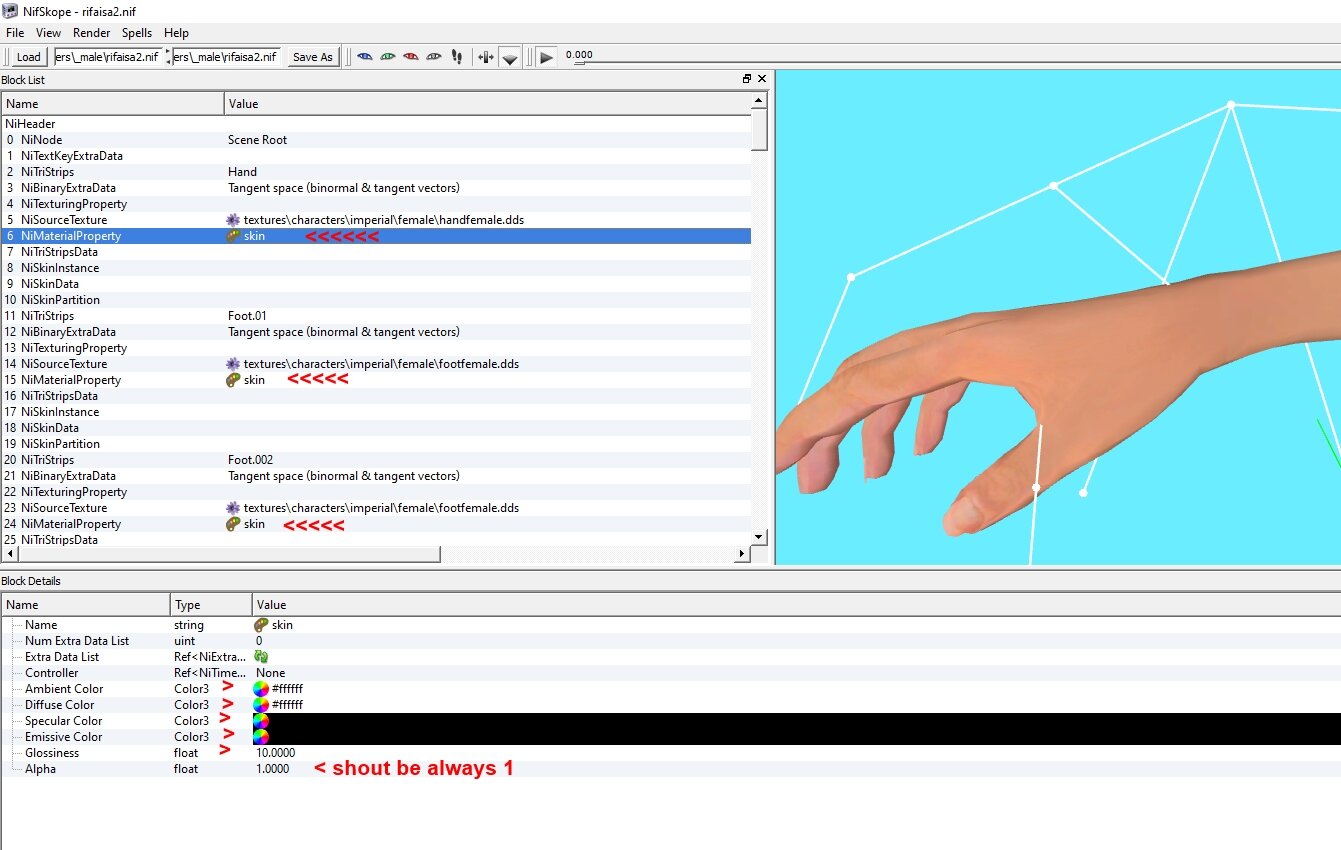Click the texture flower icon in handfemale.dds row

pyautogui.click(x=233, y=220)
